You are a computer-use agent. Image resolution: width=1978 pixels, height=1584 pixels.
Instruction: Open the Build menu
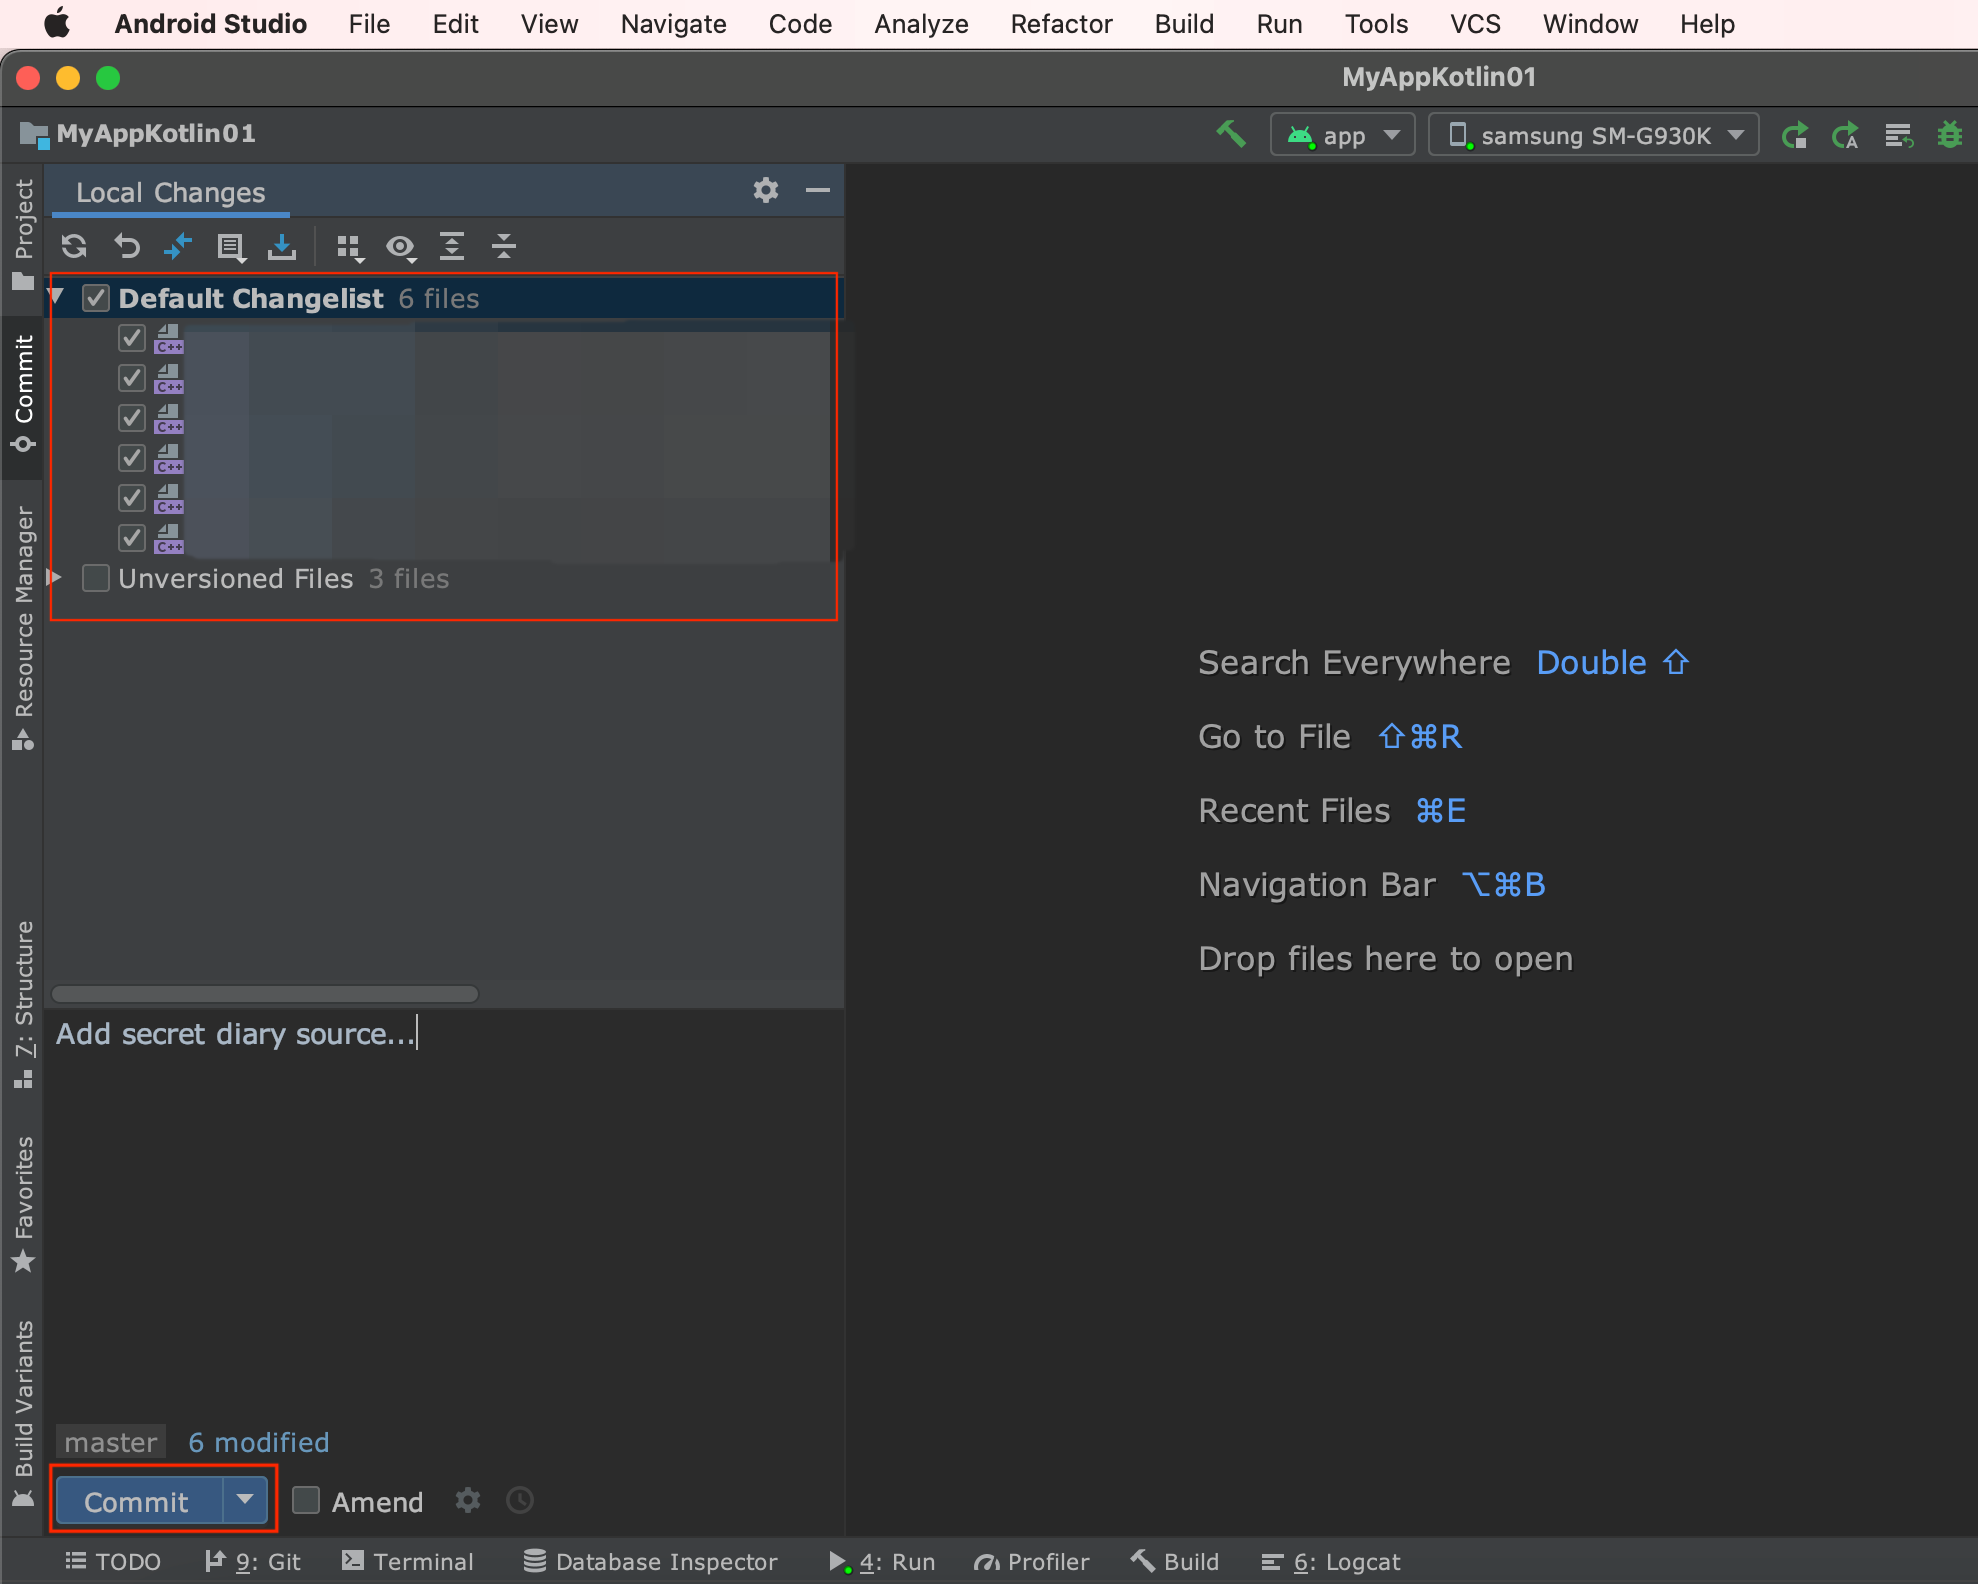tap(1184, 24)
